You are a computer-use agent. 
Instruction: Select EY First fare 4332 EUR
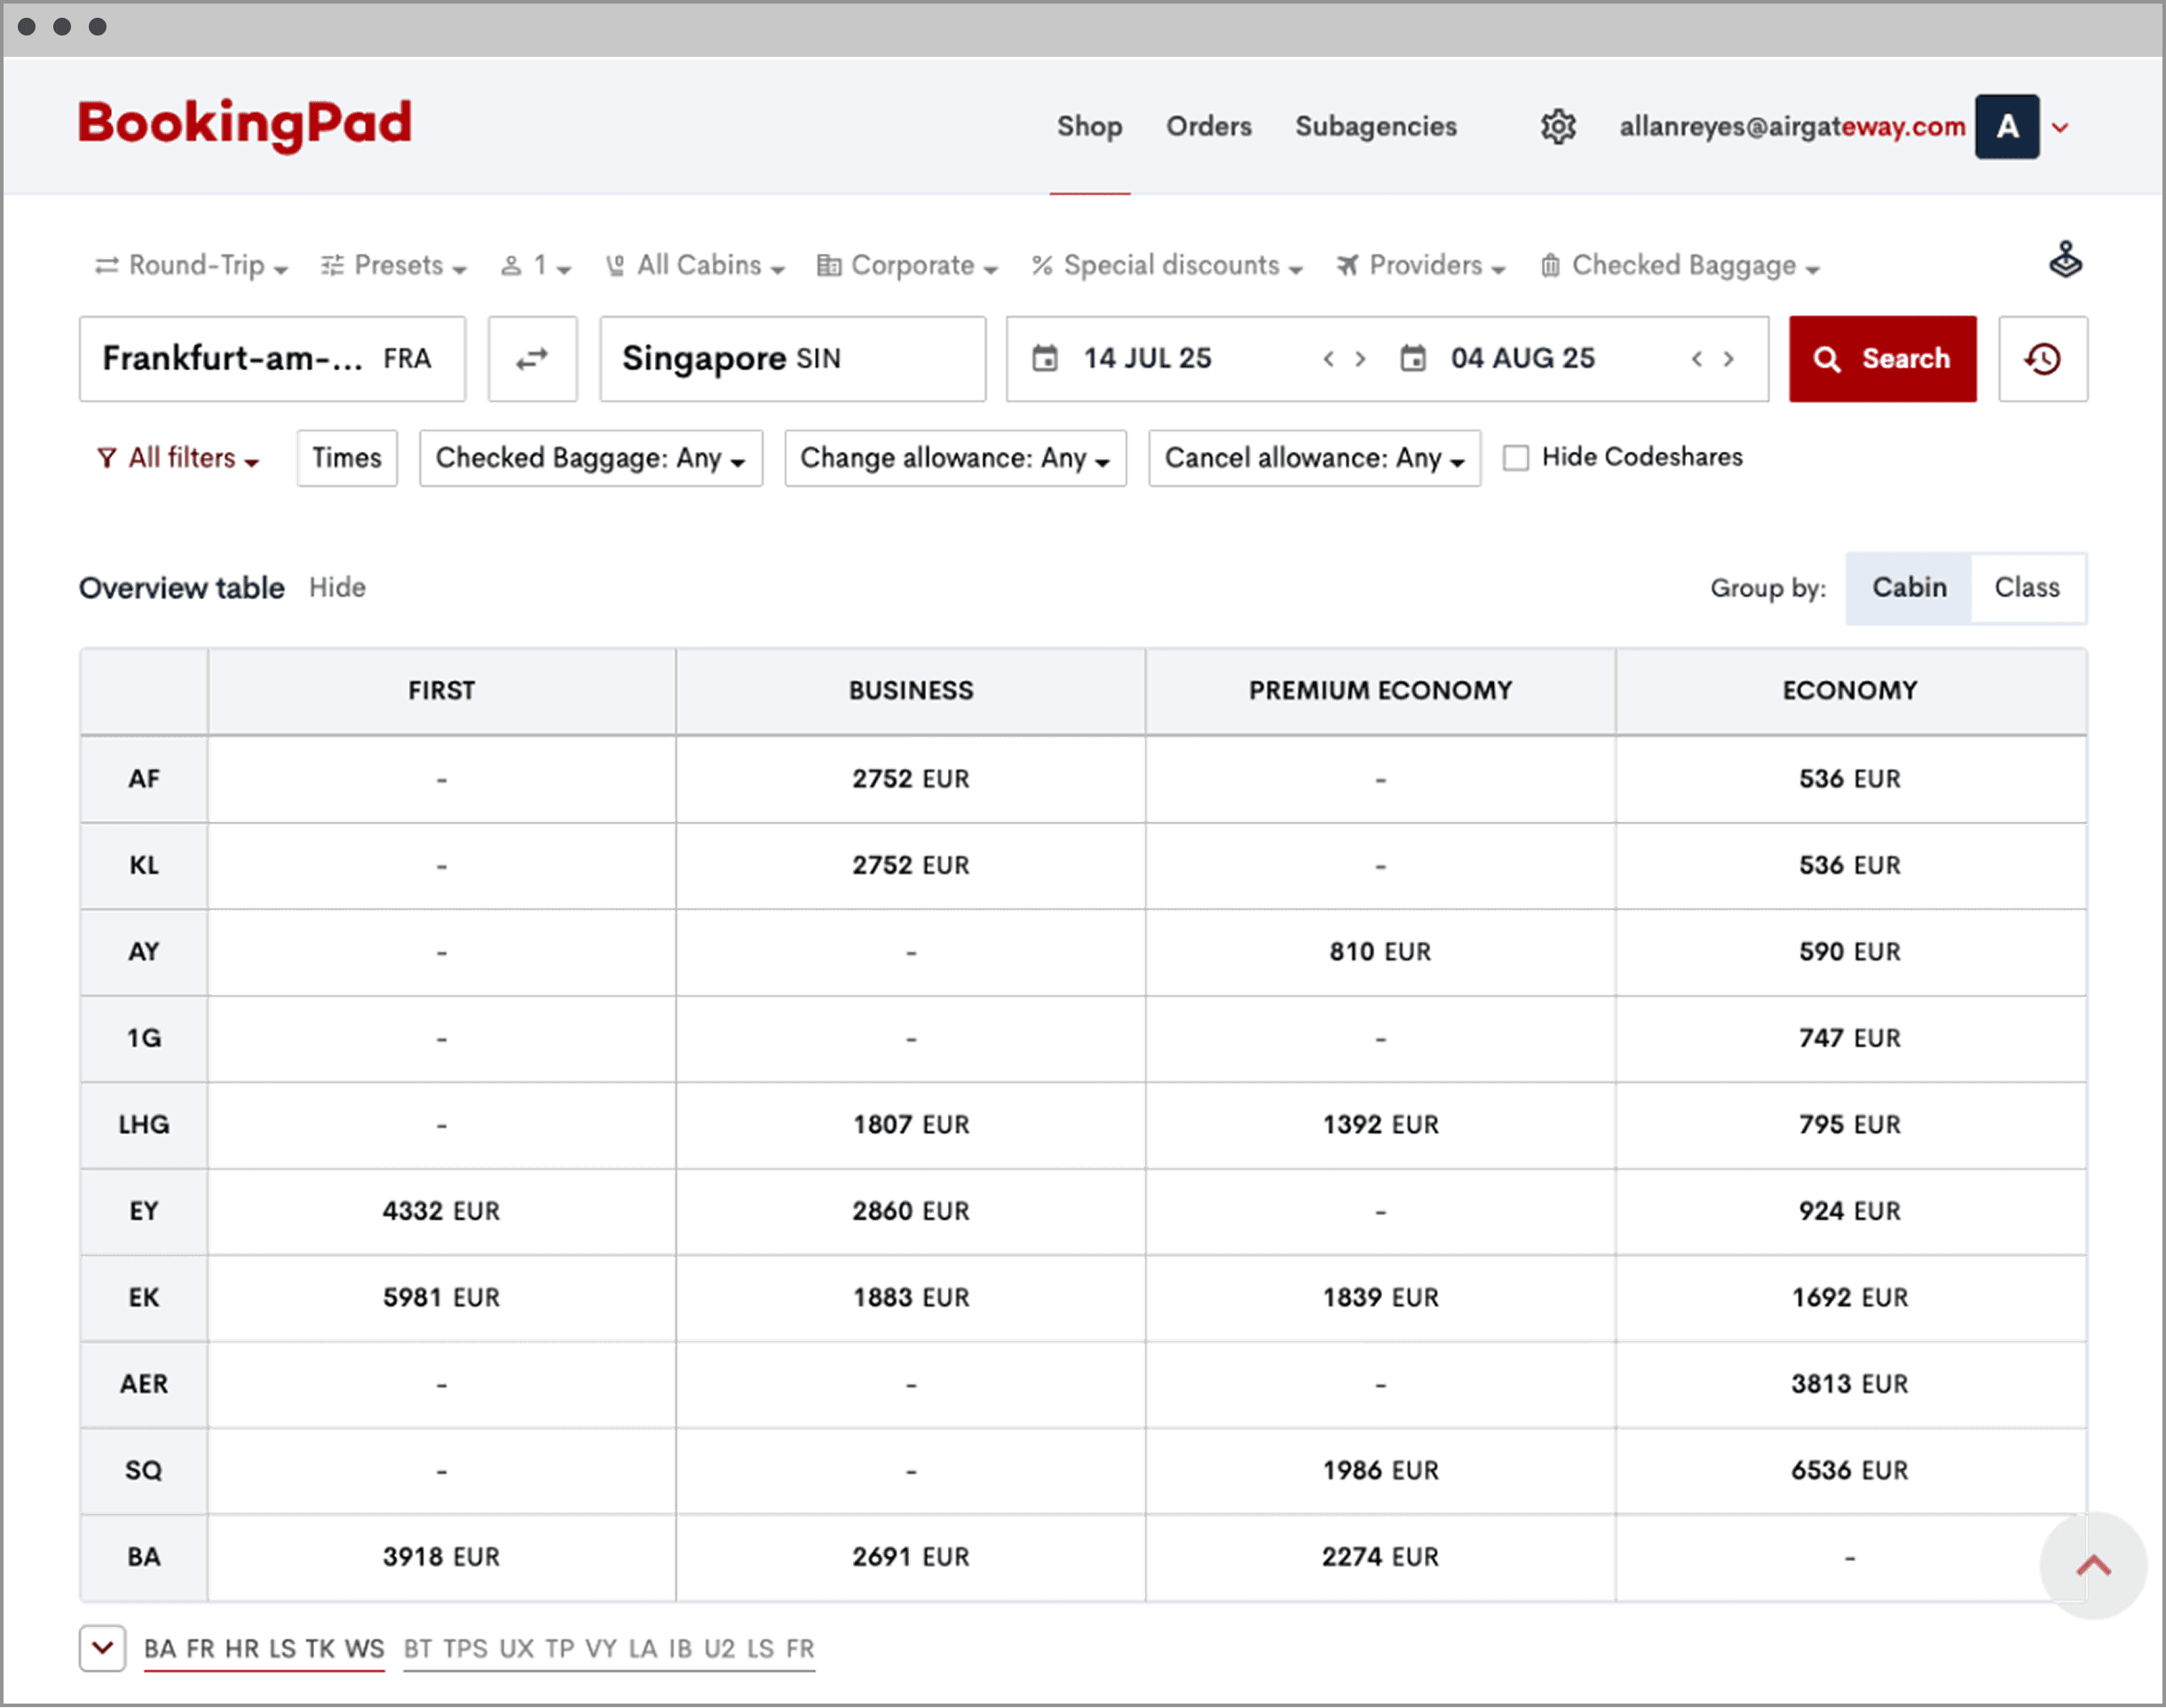coord(440,1211)
